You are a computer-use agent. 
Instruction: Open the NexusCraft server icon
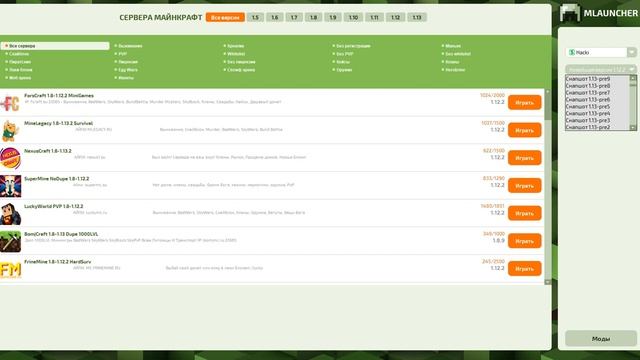[x=10, y=158]
